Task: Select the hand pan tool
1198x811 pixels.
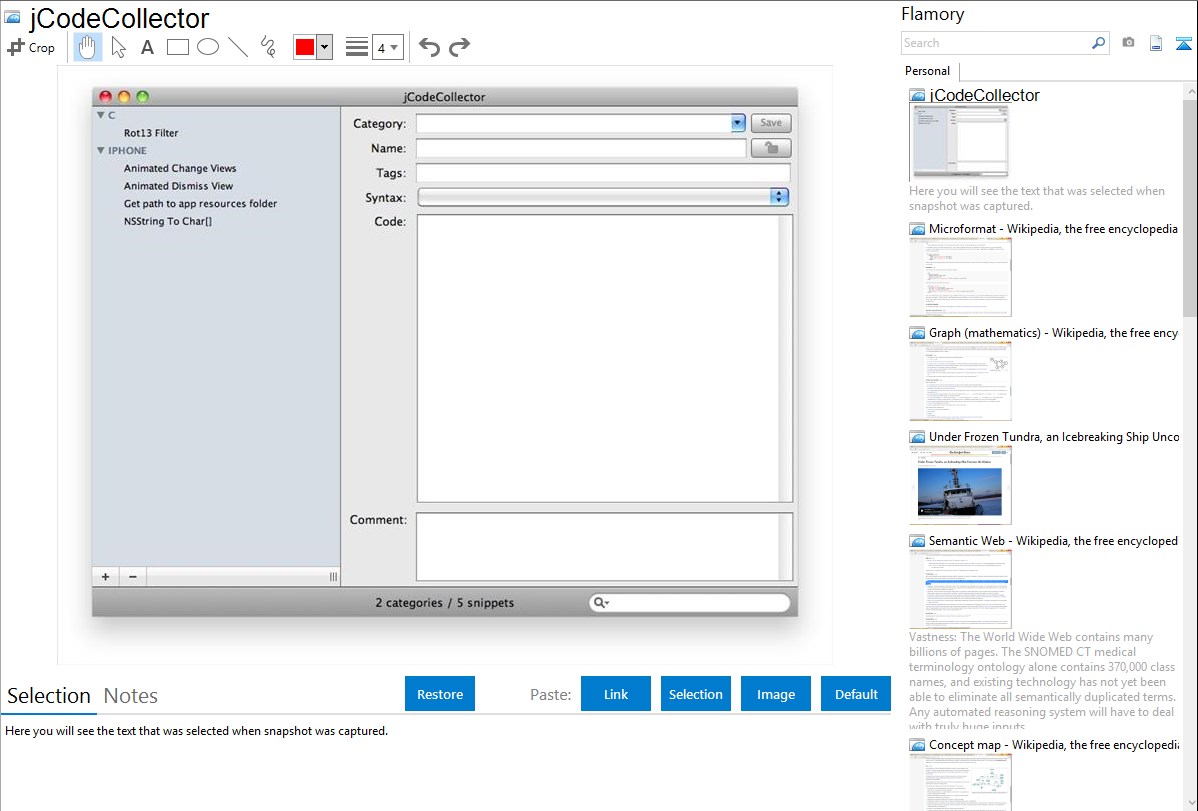Action: (x=87, y=47)
